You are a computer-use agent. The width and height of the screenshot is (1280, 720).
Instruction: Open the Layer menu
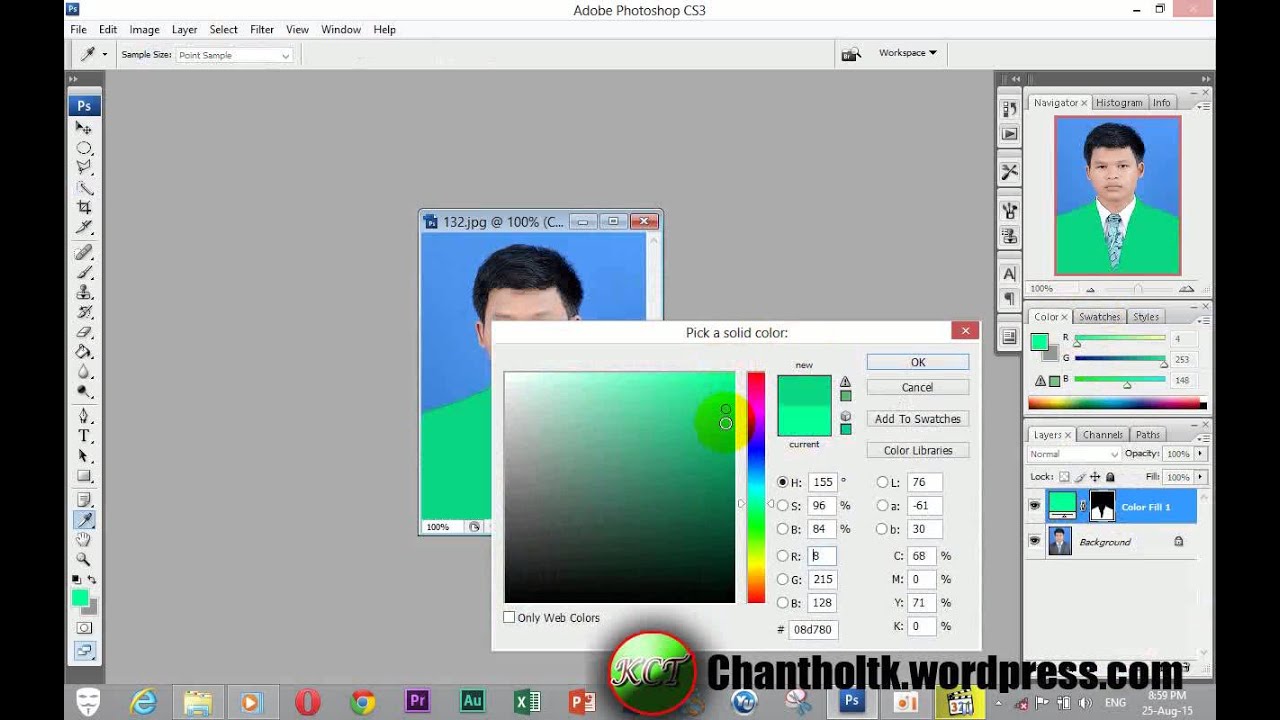coord(185,30)
